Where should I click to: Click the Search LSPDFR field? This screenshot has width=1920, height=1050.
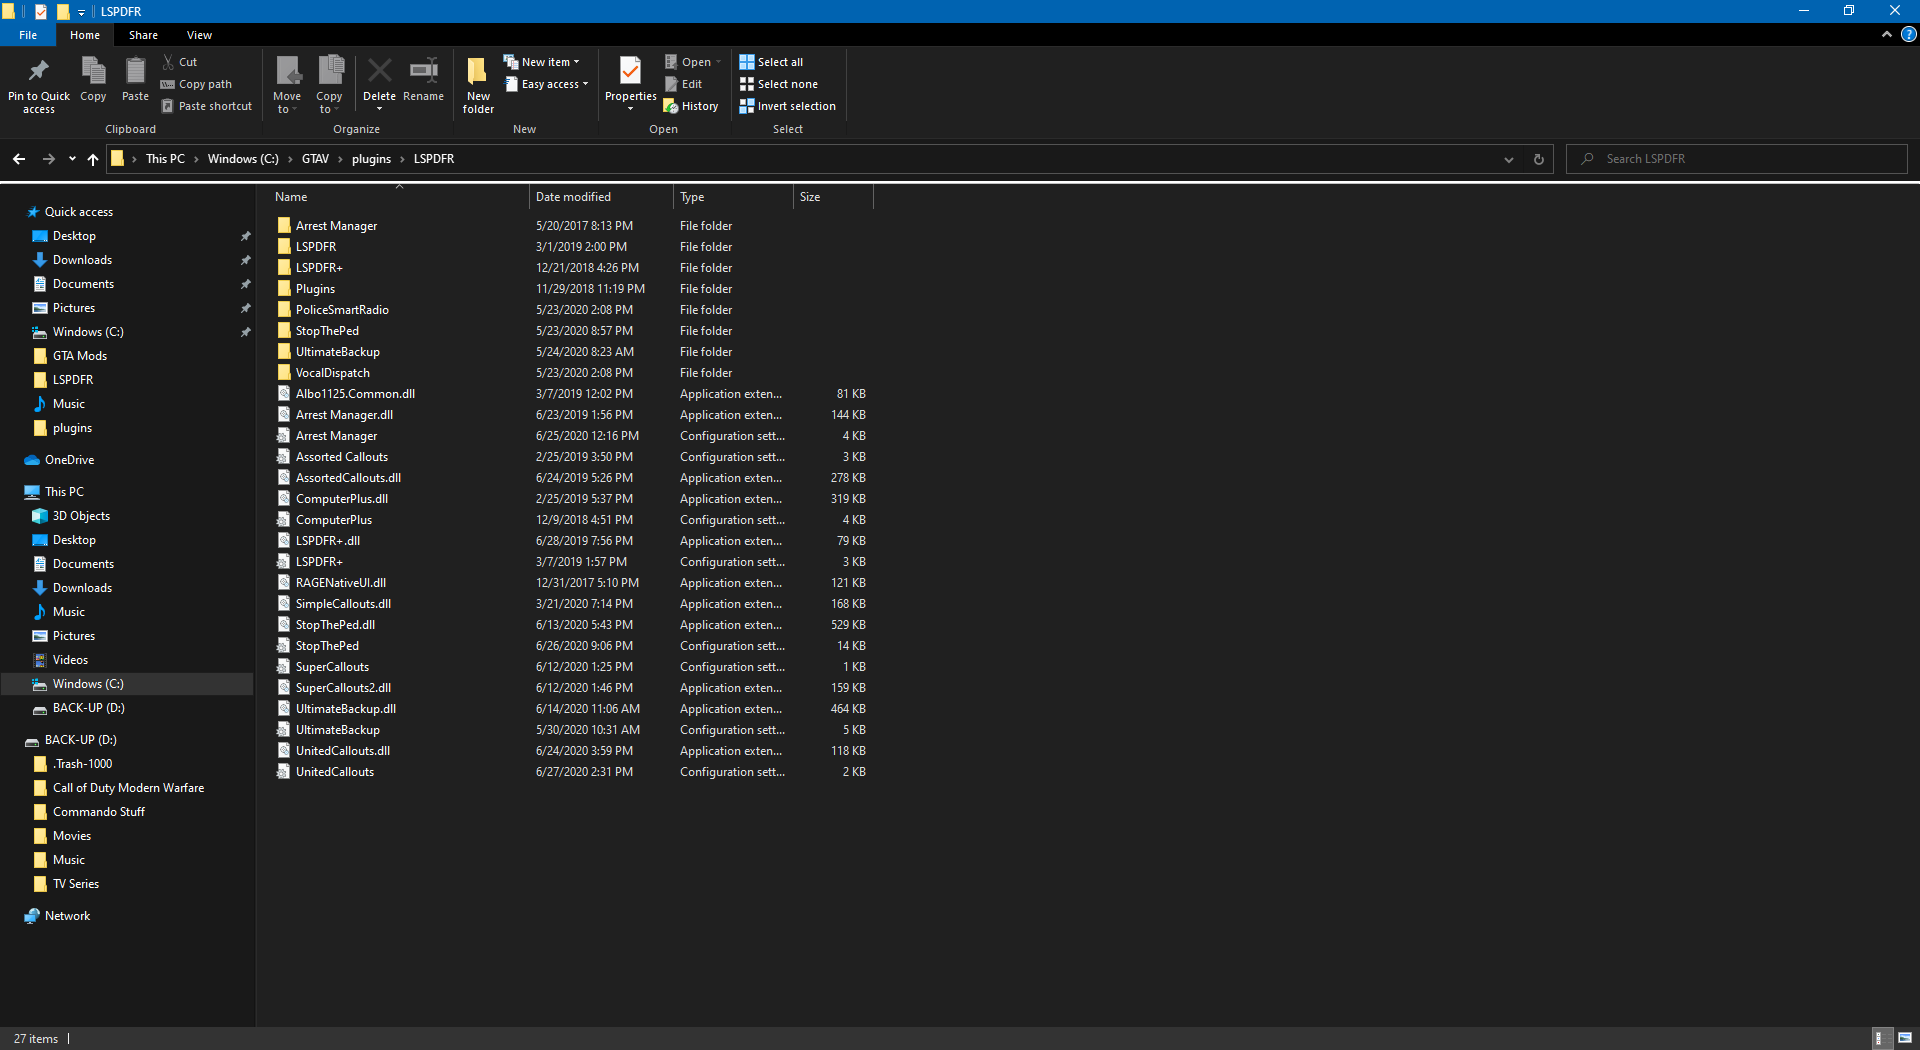tap(1737, 159)
